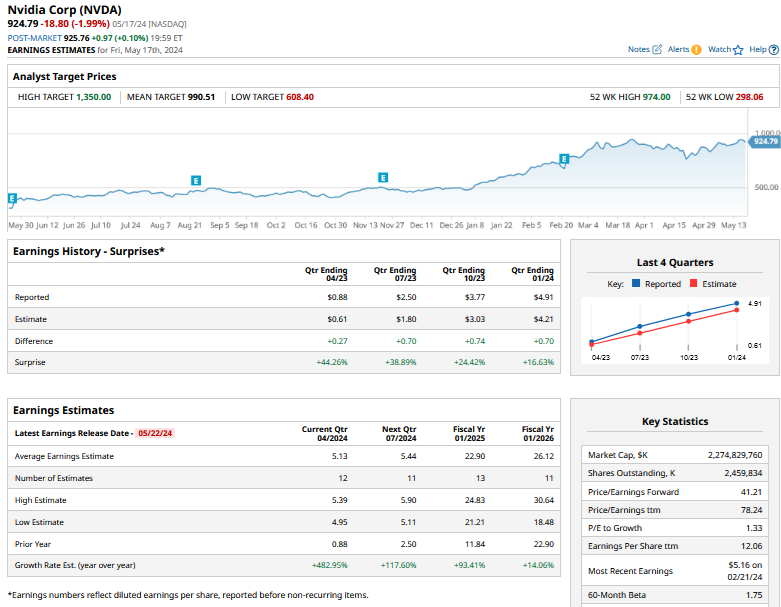Click the Qtr Ending 07/23 column header

pos(395,274)
